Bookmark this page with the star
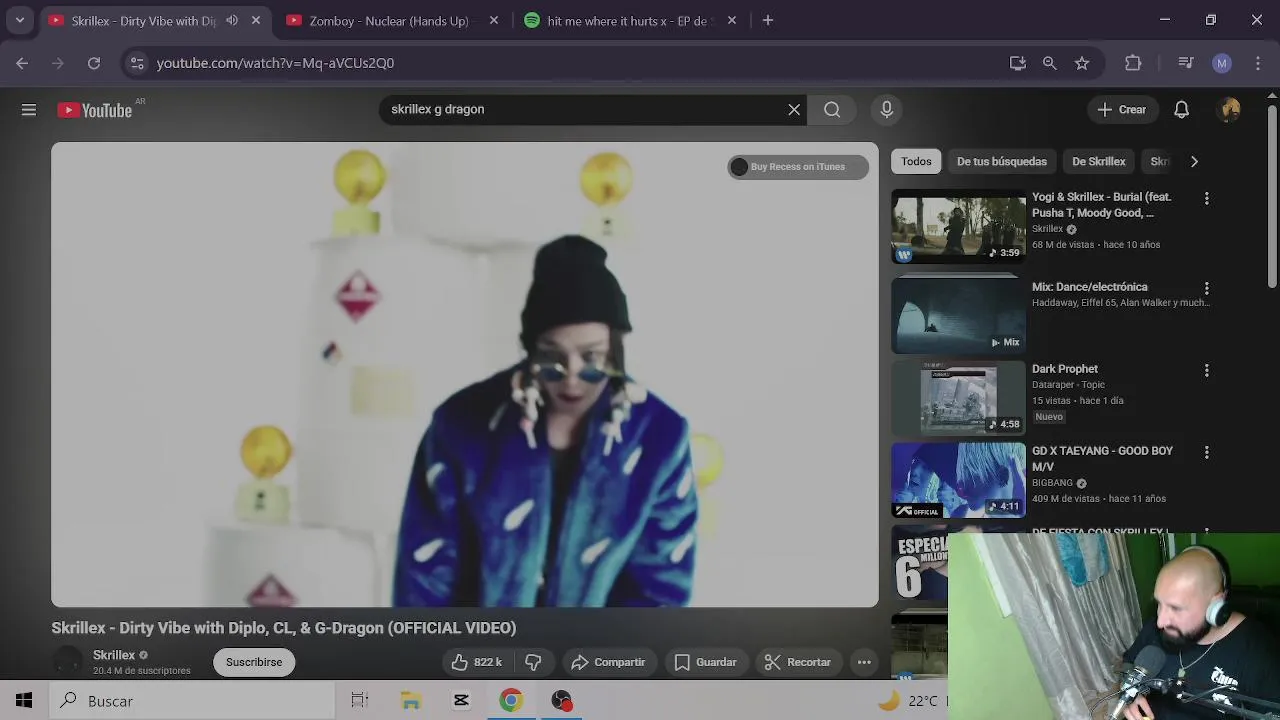 click(x=1082, y=63)
